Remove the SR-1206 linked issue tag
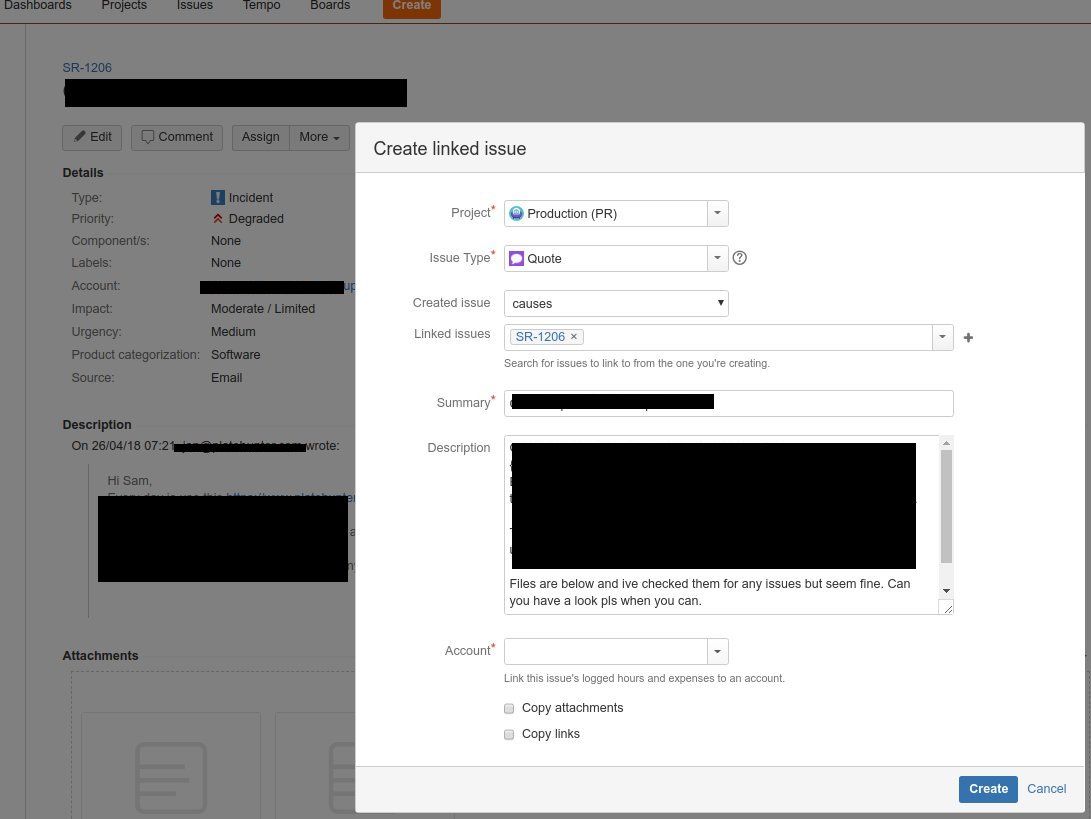 coord(574,337)
